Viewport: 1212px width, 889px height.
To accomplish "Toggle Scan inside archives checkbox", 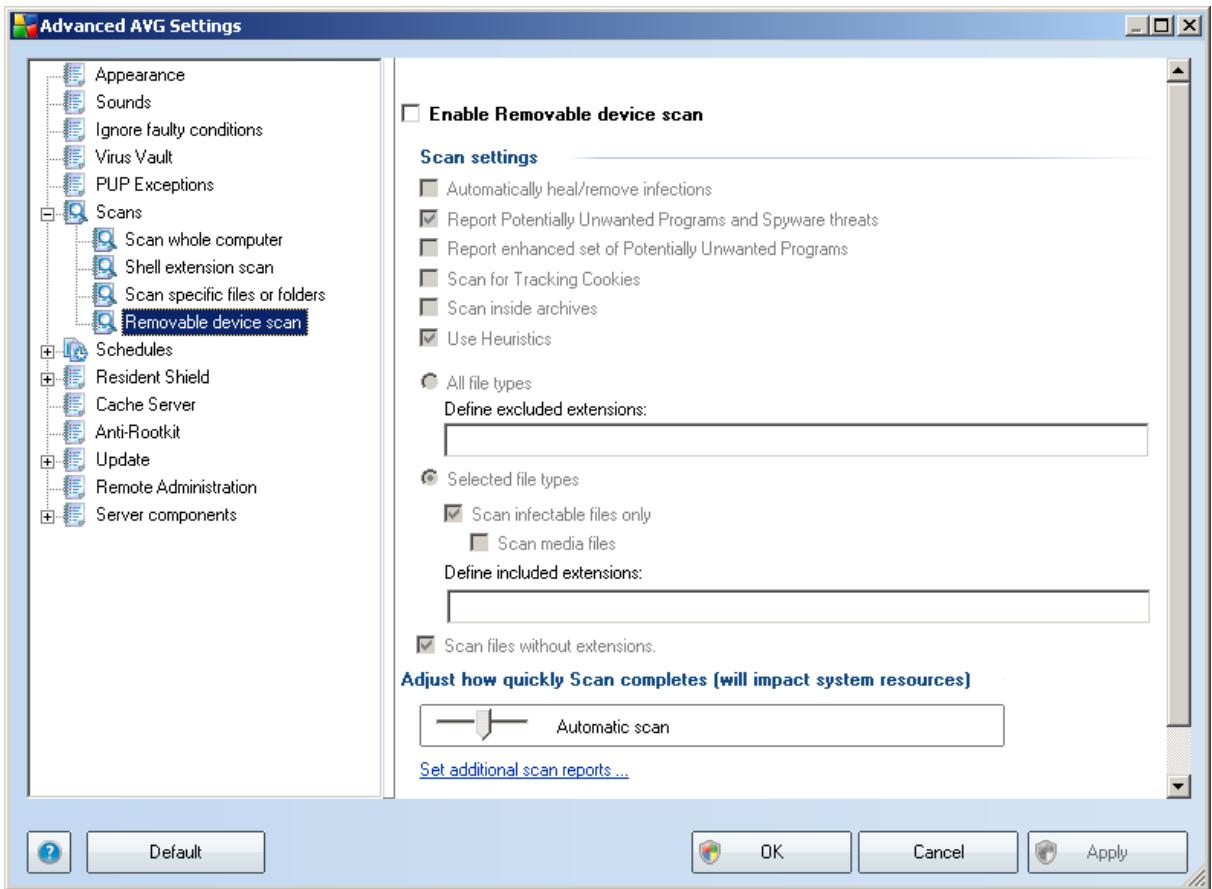I will click(x=428, y=309).
